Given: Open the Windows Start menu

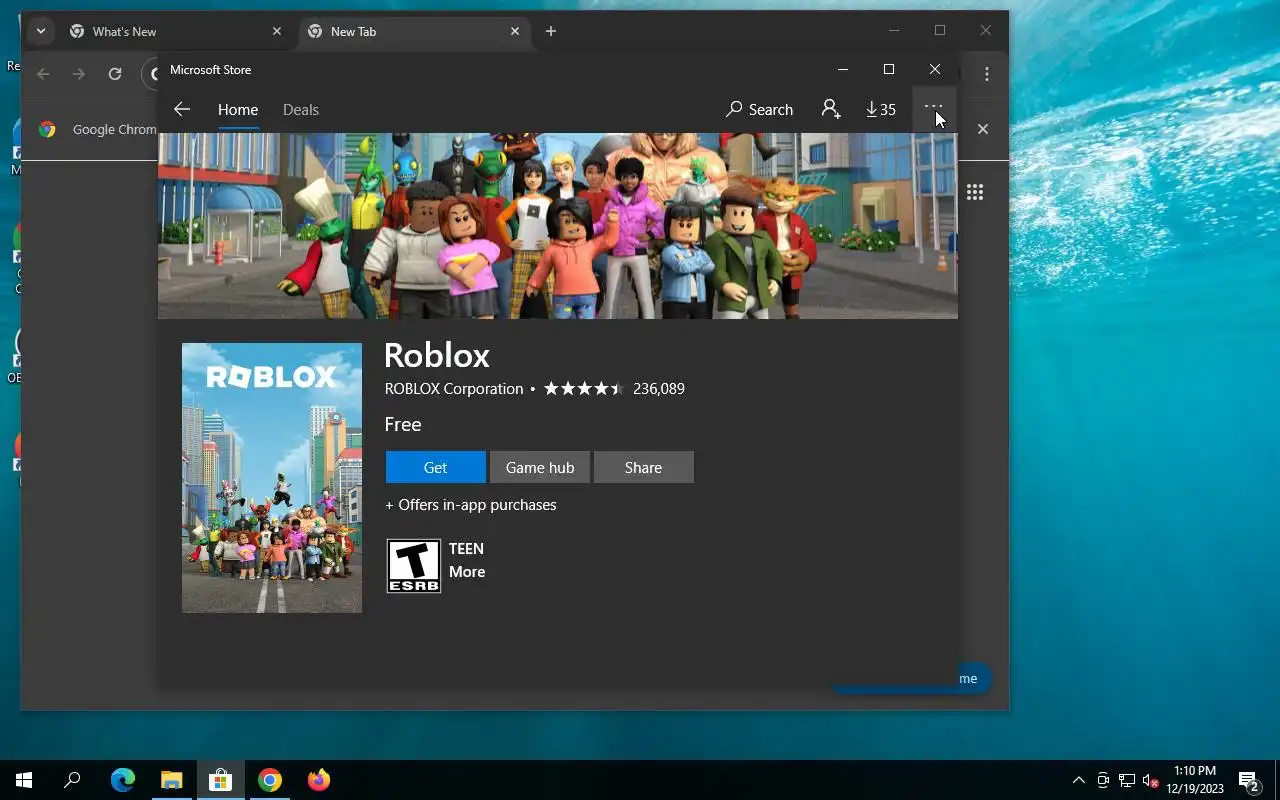Looking at the screenshot, I should [24, 780].
